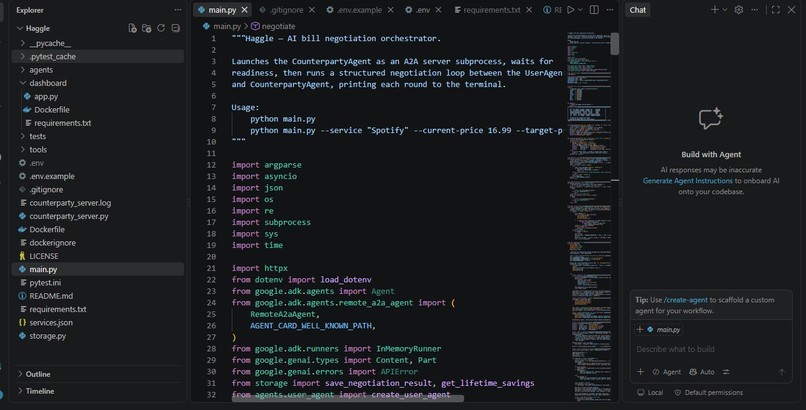The width and height of the screenshot is (806, 410).
Task: Click the send message arrow
Action: [x=781, y=372]
